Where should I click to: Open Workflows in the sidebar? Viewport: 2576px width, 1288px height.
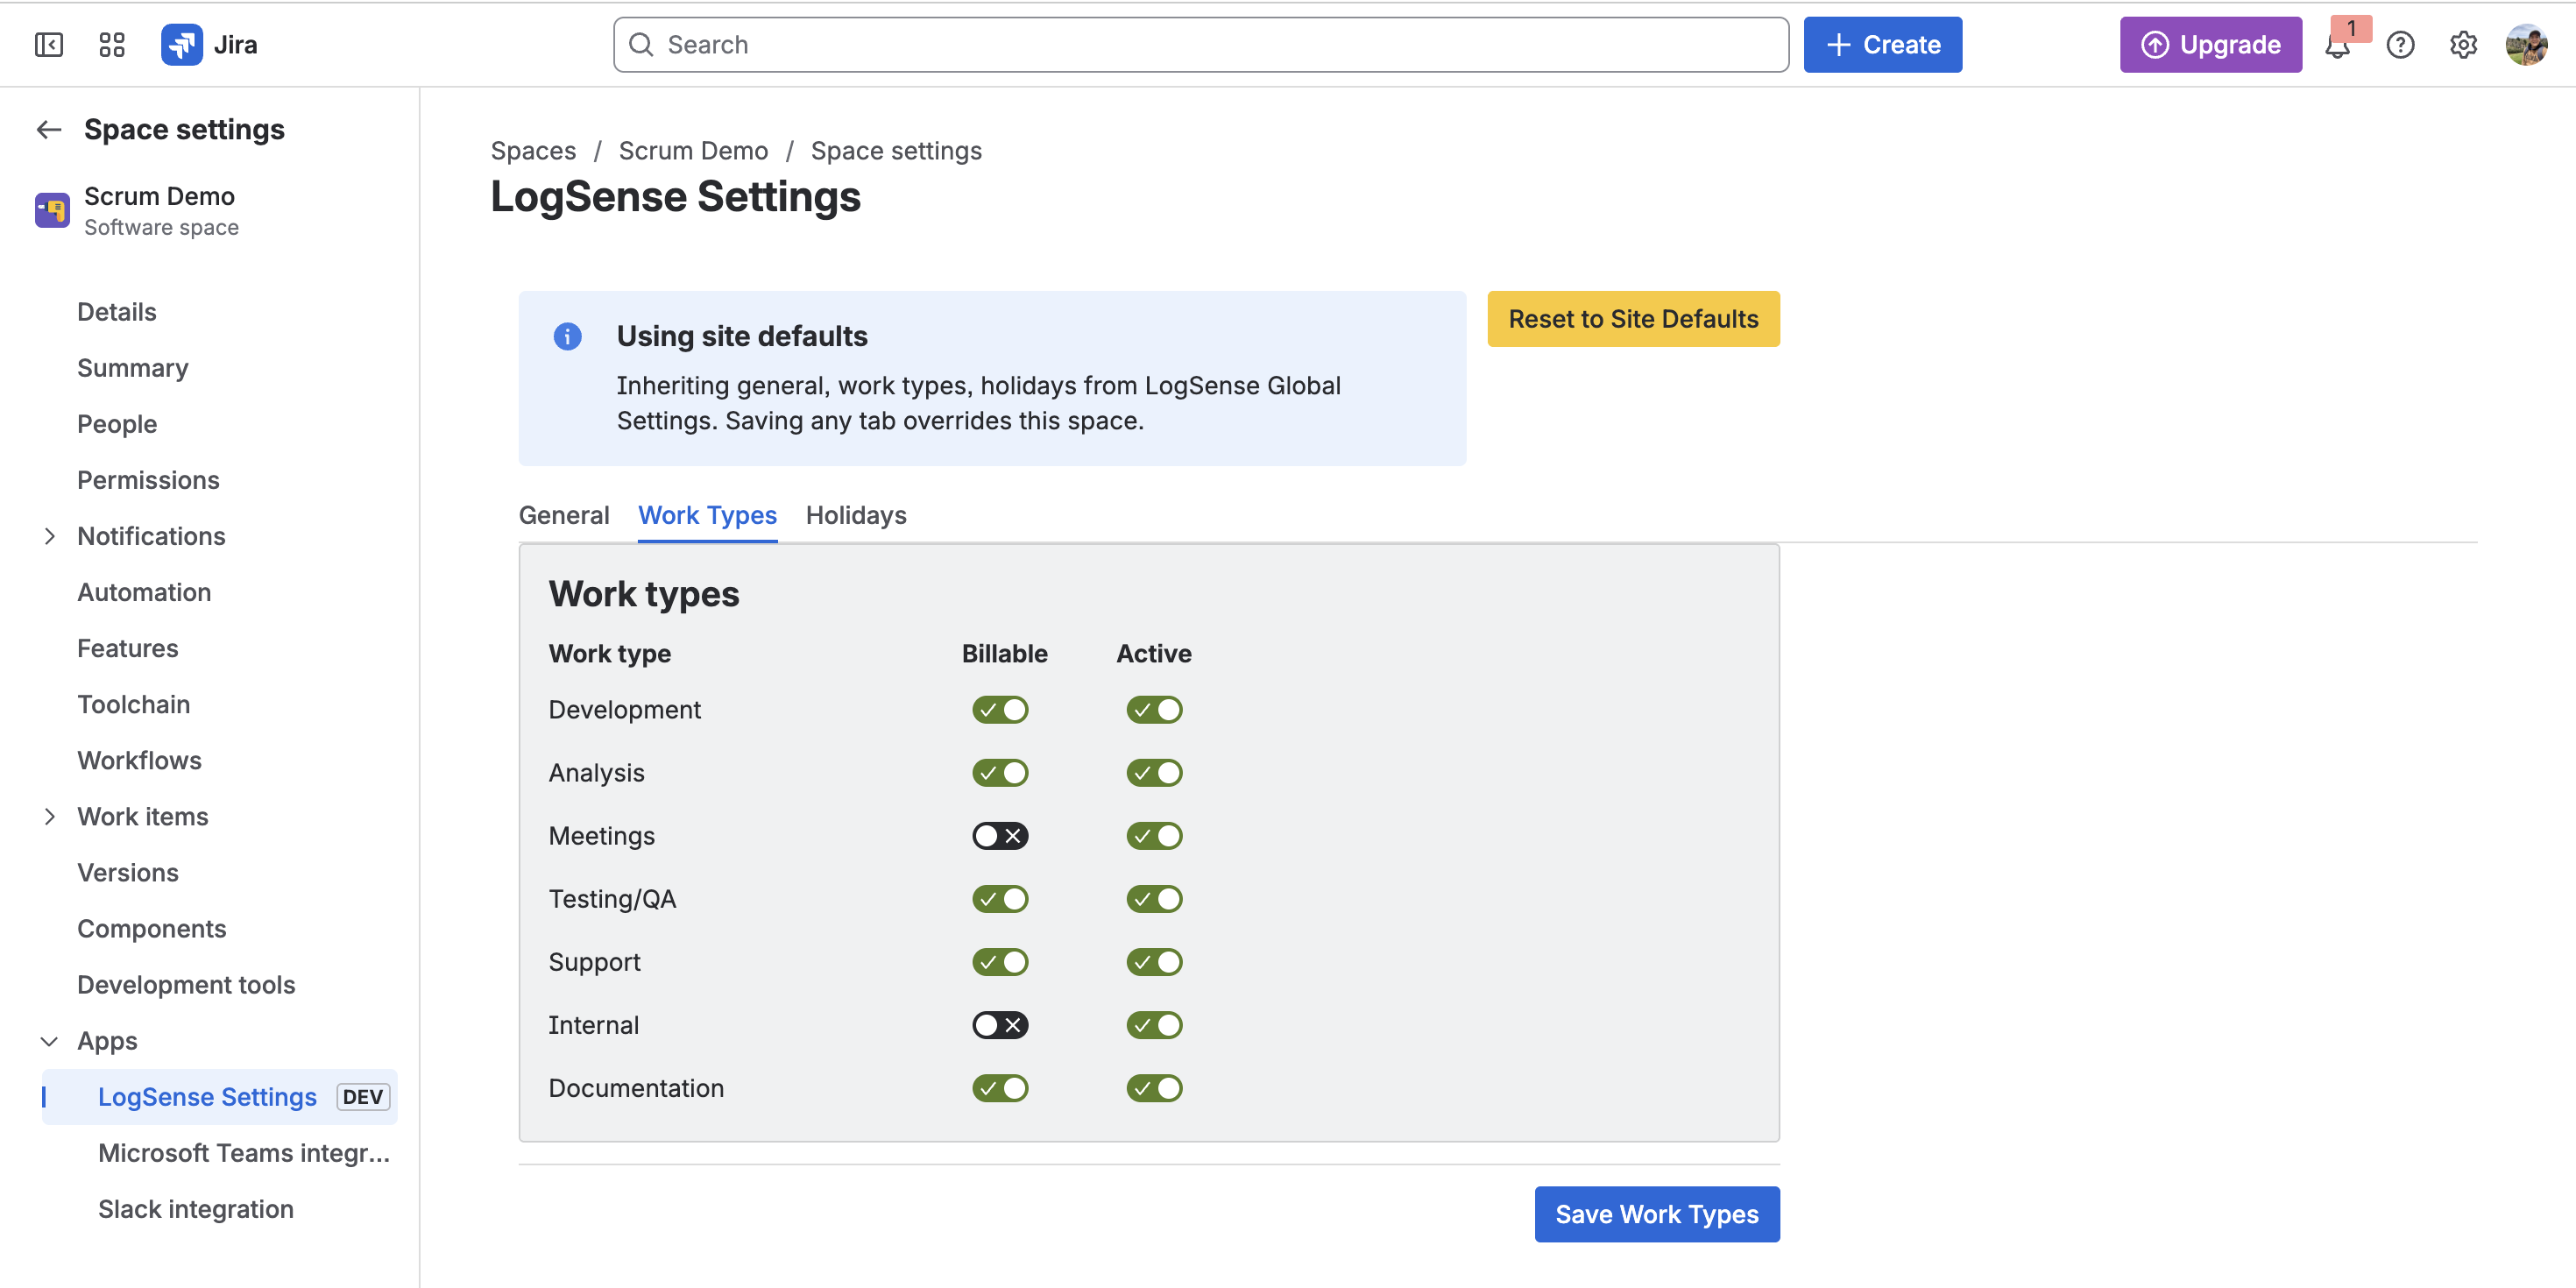tap(140, 760)
